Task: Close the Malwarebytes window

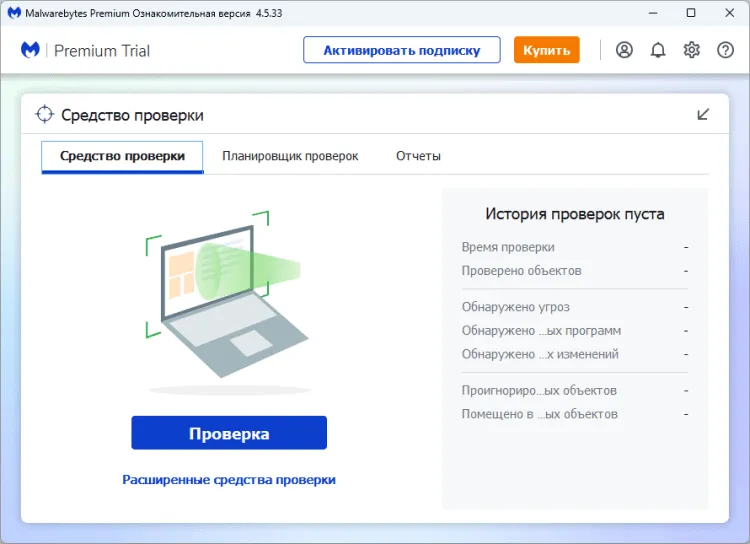Action: [729, 13]
